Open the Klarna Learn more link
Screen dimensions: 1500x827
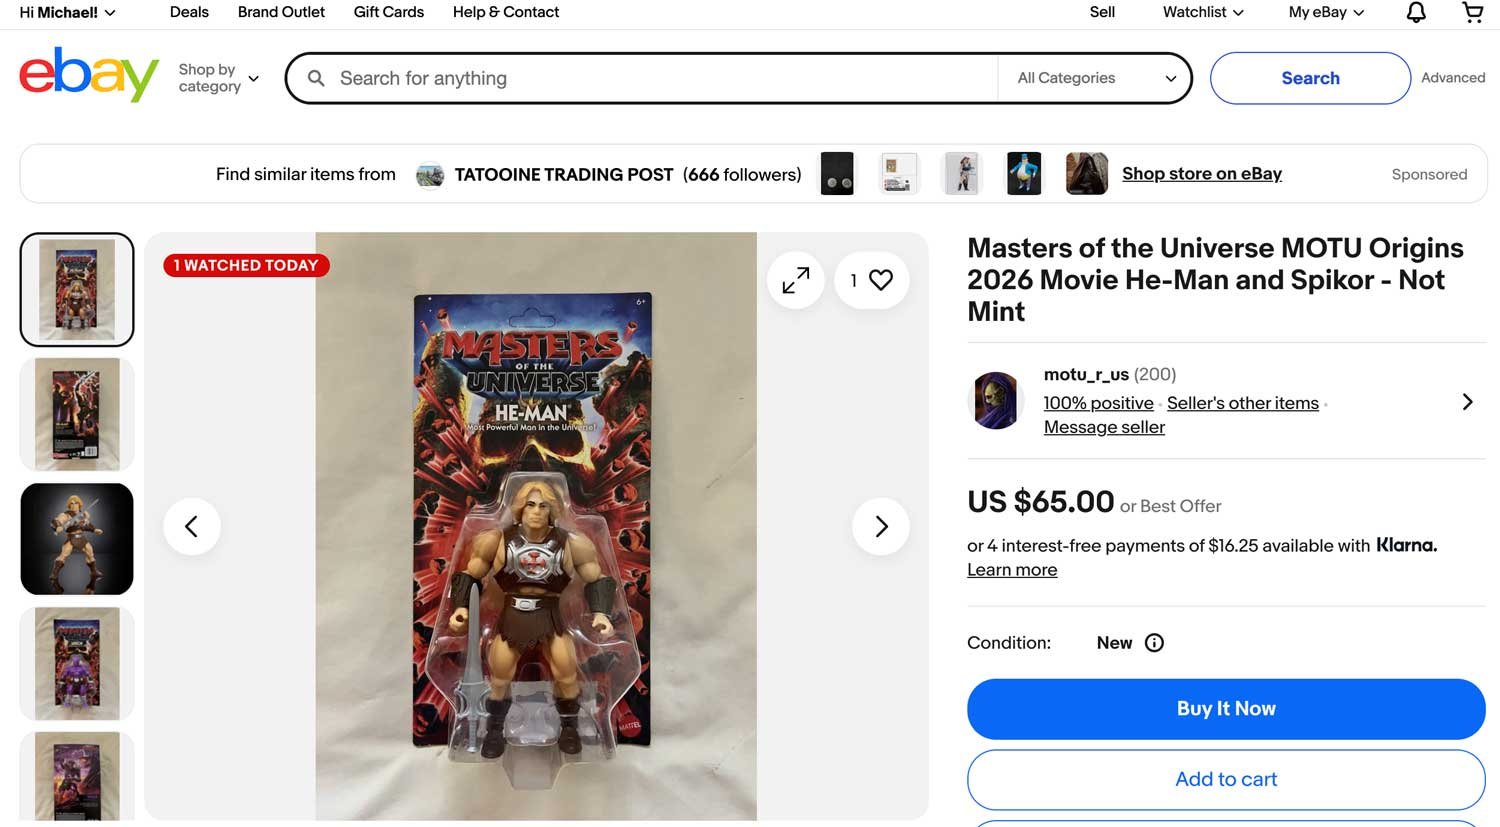coord(1011,569)
